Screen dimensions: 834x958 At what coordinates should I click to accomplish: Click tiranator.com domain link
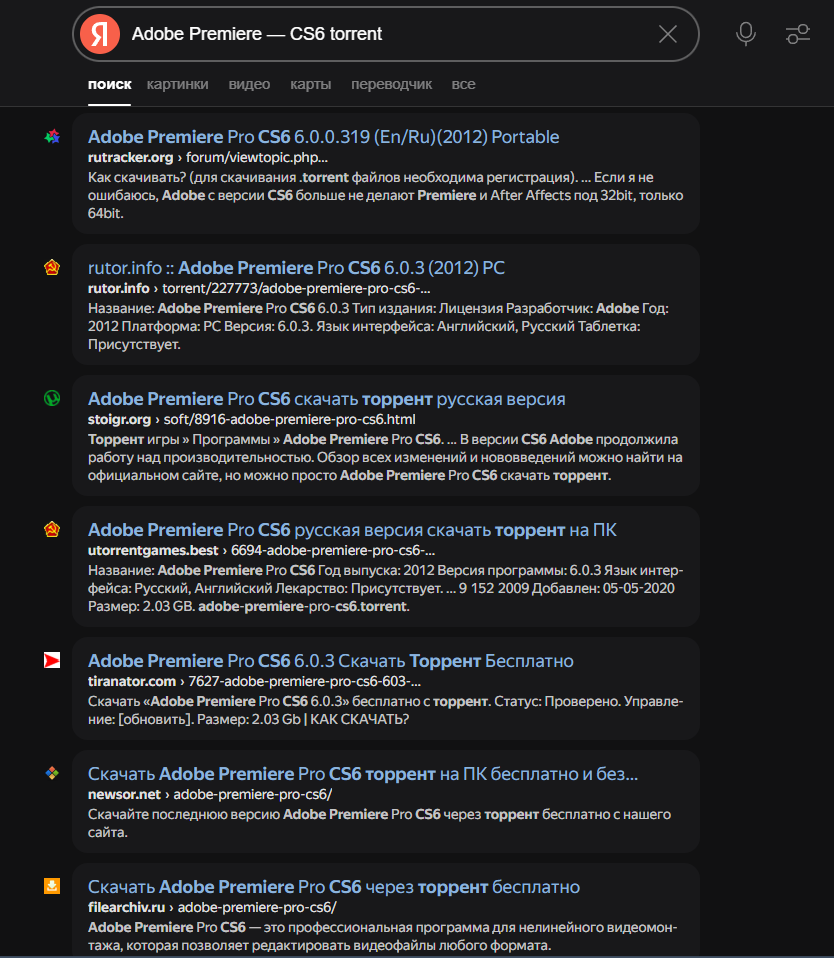132,681
